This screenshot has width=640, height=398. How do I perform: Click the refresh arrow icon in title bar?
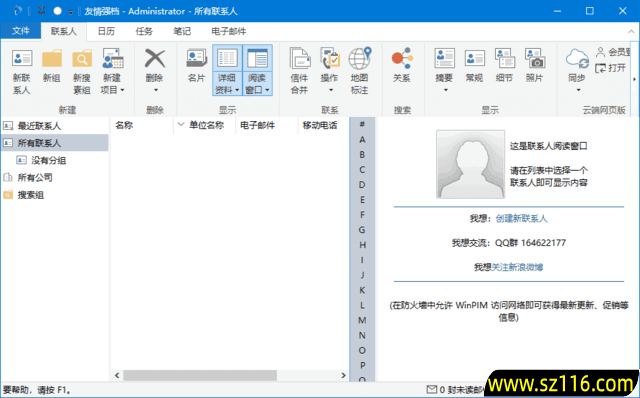tap(18, 11)
